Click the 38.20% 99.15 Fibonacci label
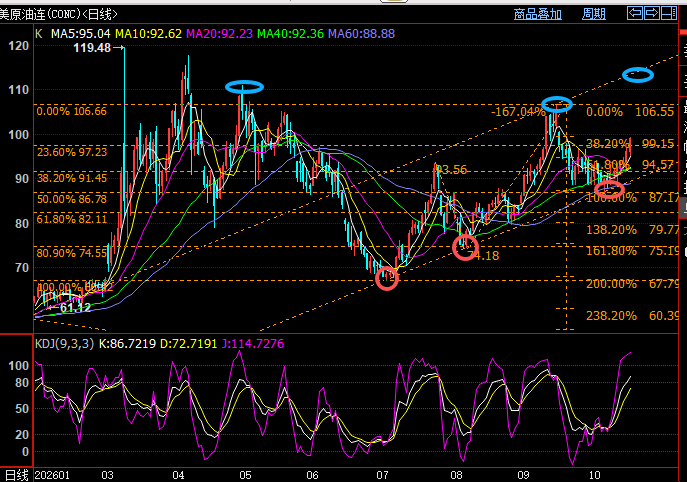The width and height of the screenshot is (687, 482). pos(630,144)
